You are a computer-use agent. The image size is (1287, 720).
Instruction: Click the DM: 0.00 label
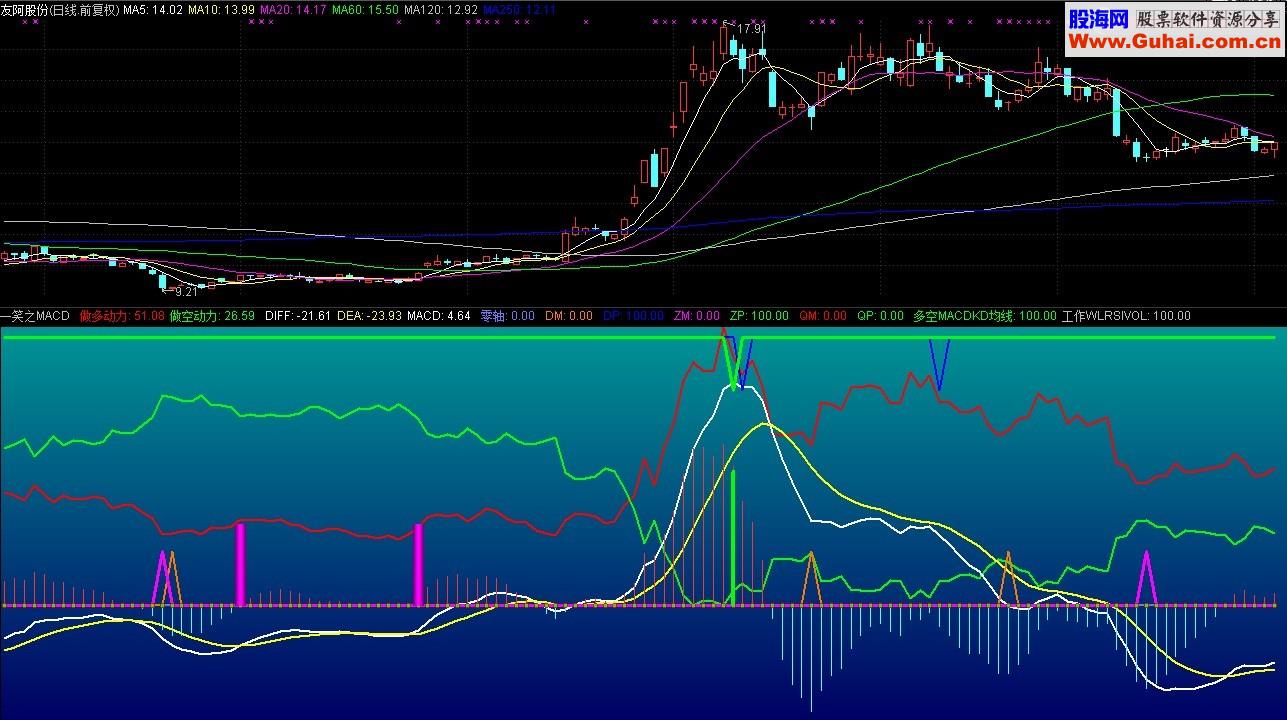[569, 316]
